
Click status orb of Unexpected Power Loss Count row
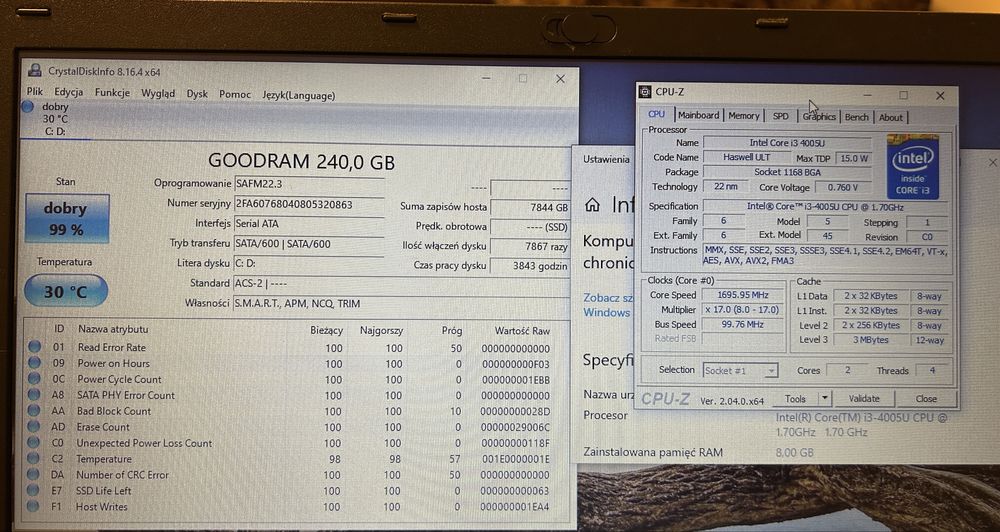click(33, 443)
